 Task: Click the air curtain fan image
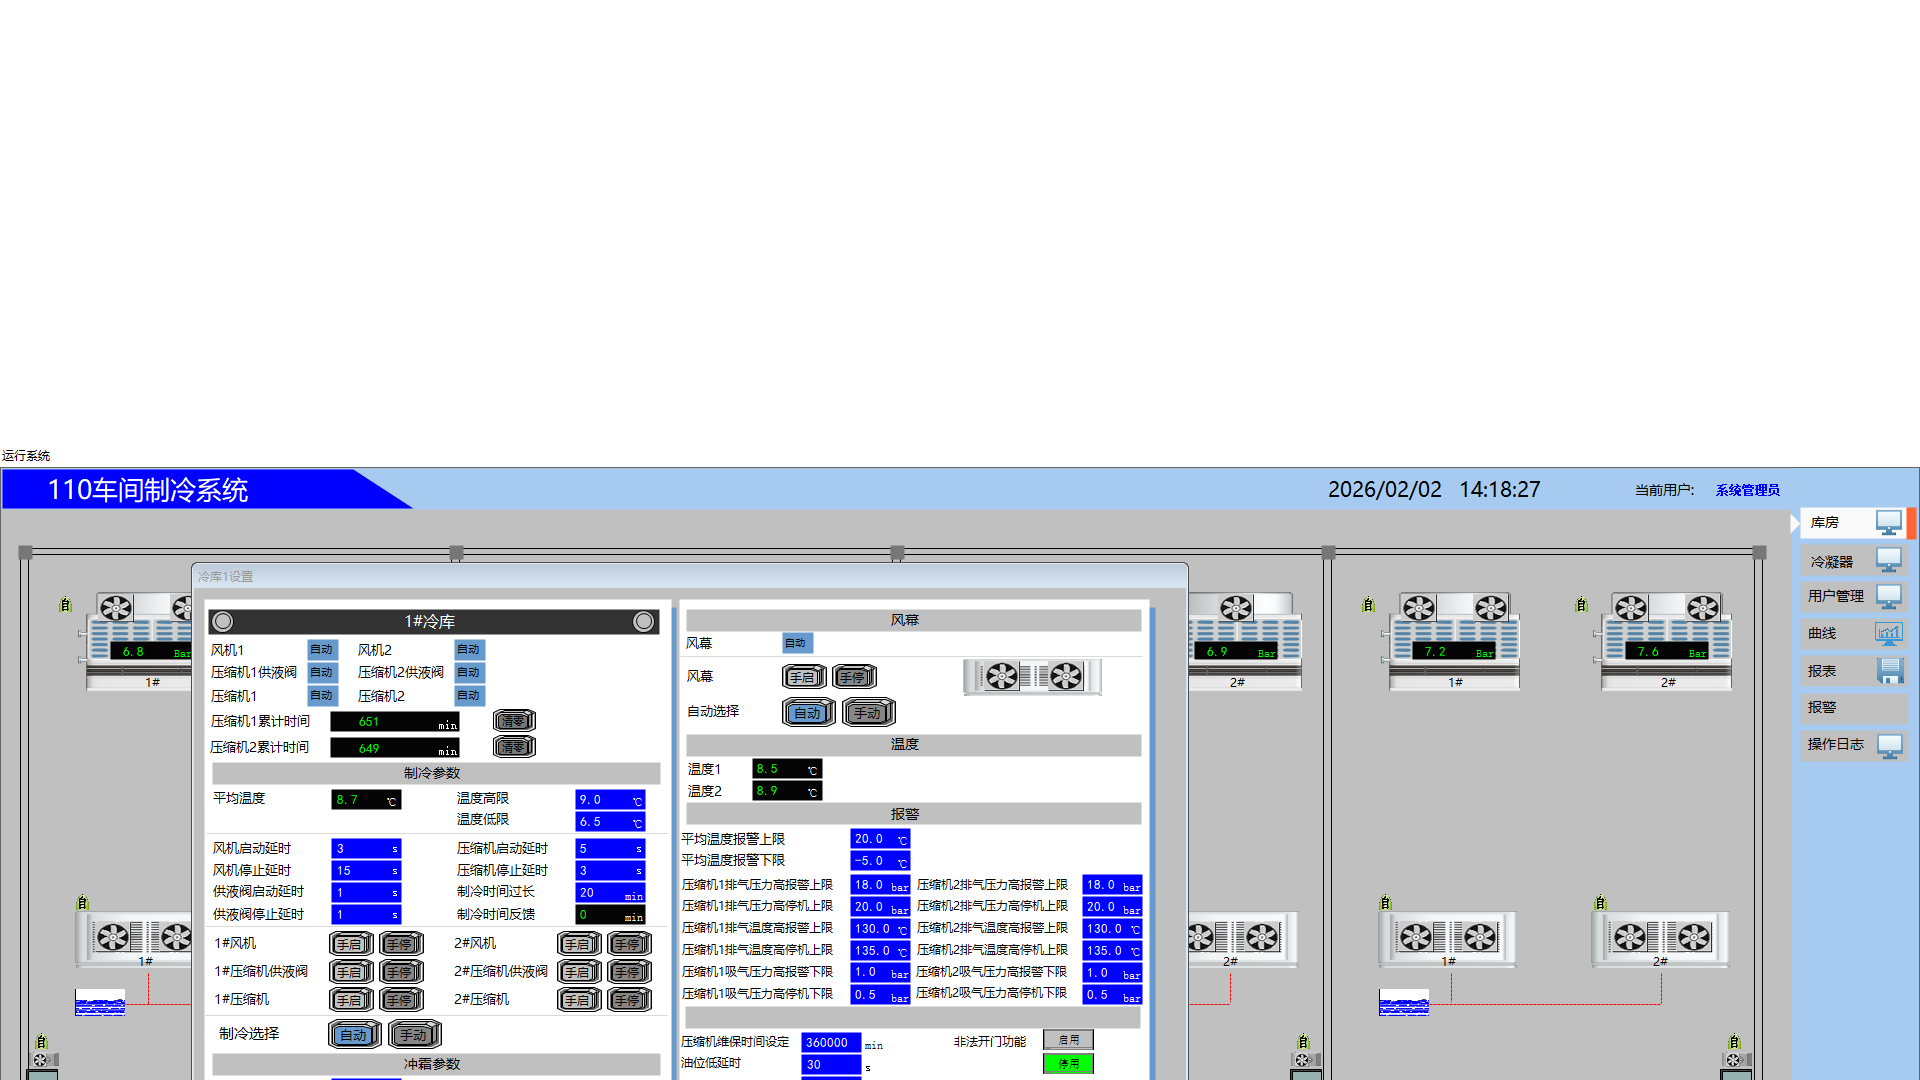[1032, 677]
